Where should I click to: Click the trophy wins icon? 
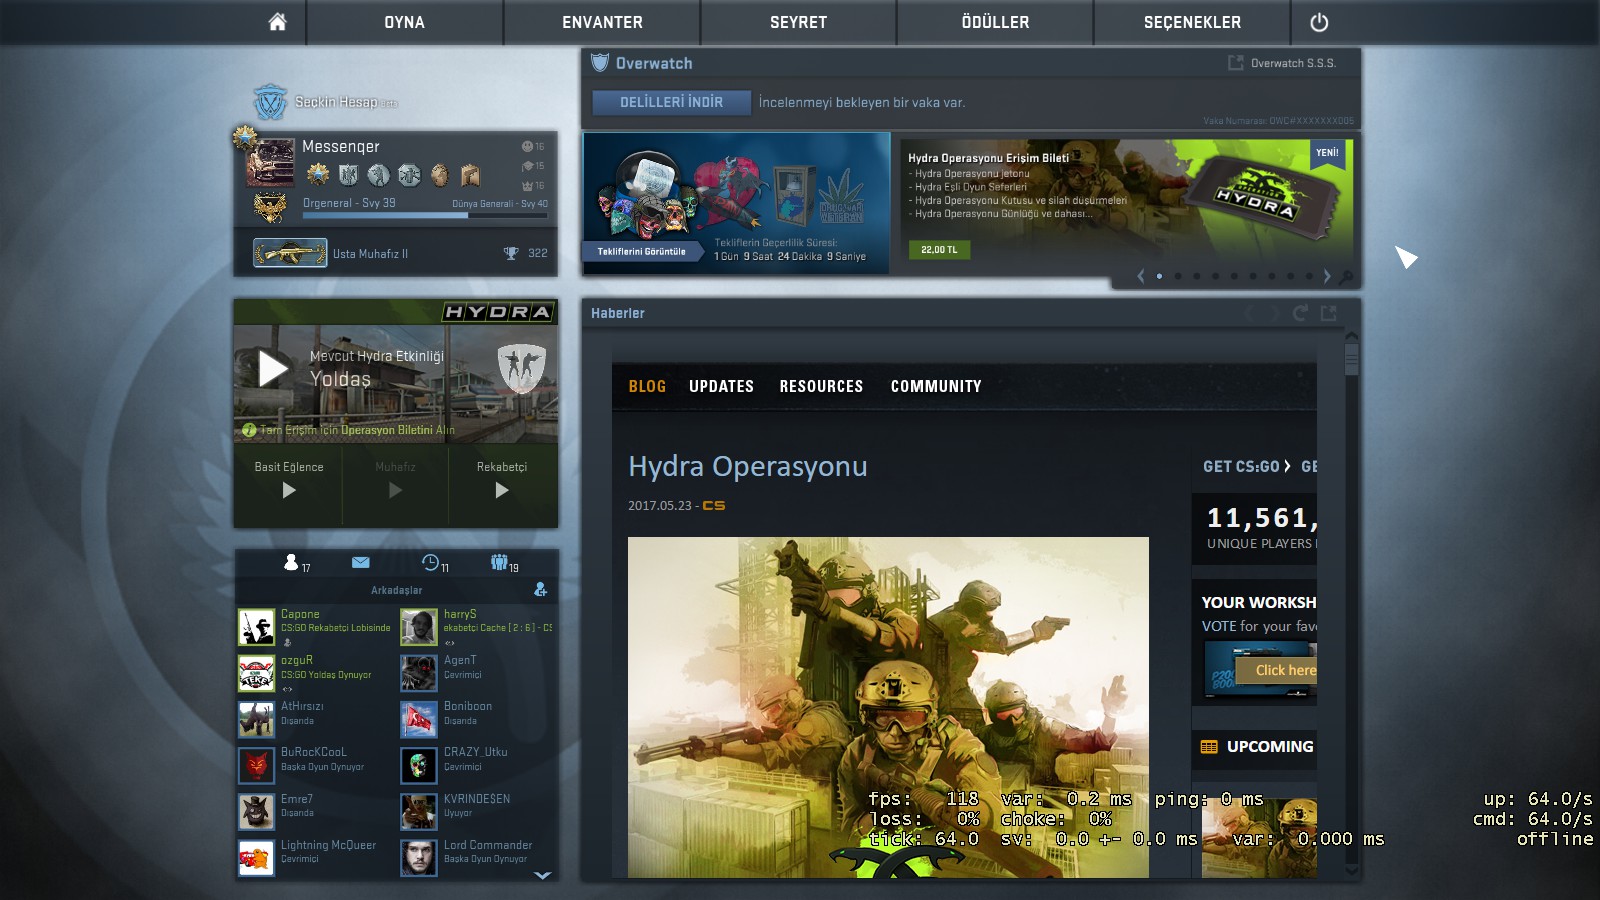[511, 253]
